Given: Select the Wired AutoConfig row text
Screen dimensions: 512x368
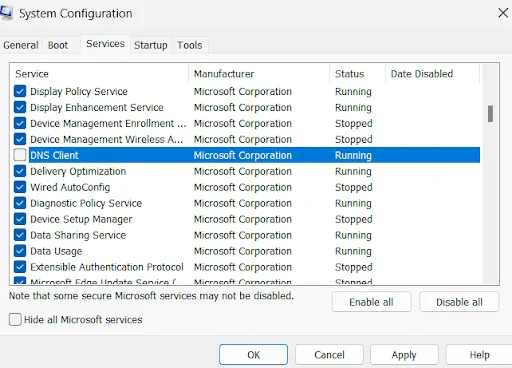Looking at the screenshot, I should coord(70,187).
